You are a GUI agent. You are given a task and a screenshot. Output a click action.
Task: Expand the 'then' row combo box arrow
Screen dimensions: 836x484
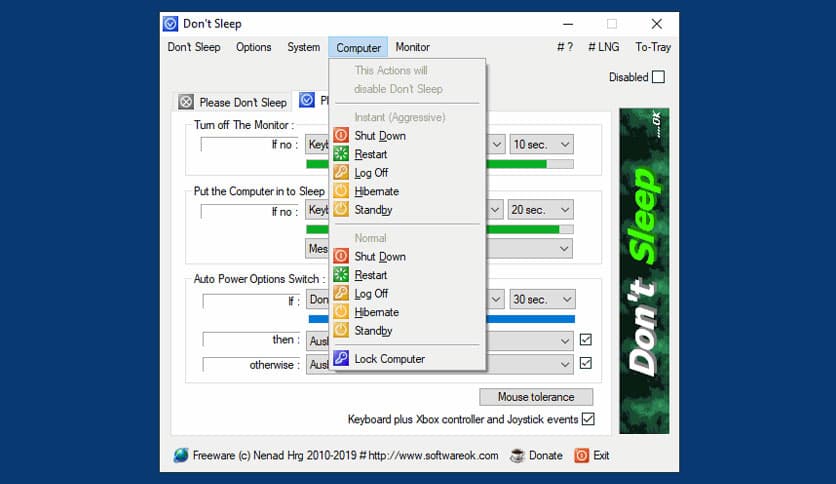(x=565, y=341)
